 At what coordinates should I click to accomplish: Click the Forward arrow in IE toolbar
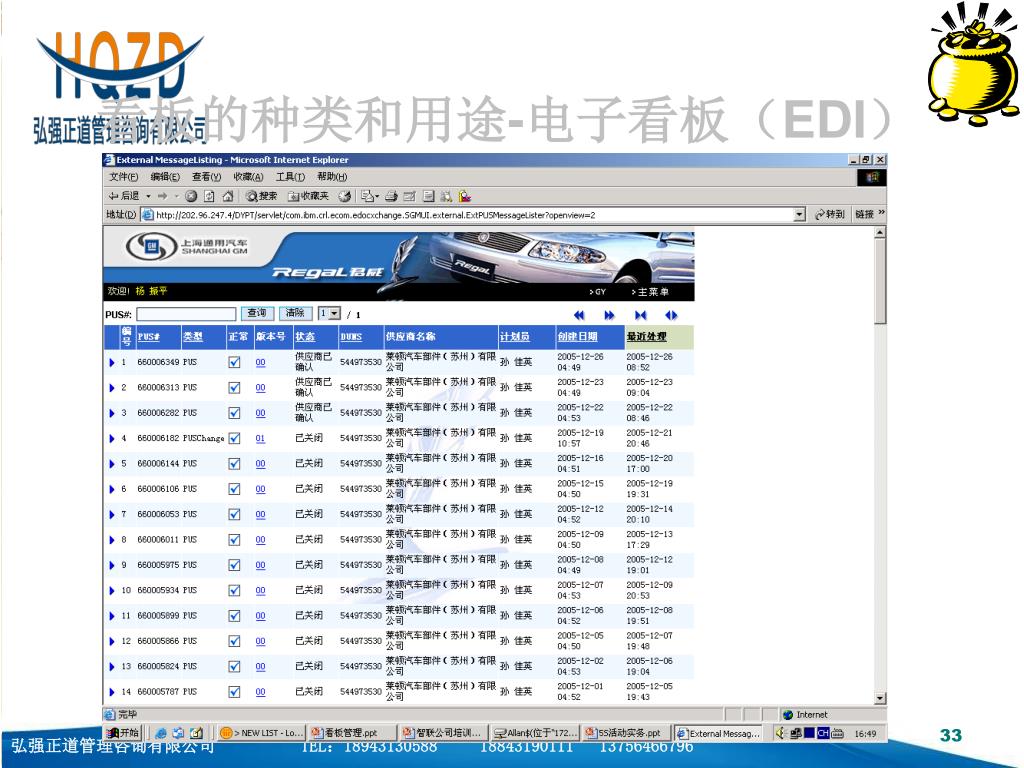click(x=162, y=196)
